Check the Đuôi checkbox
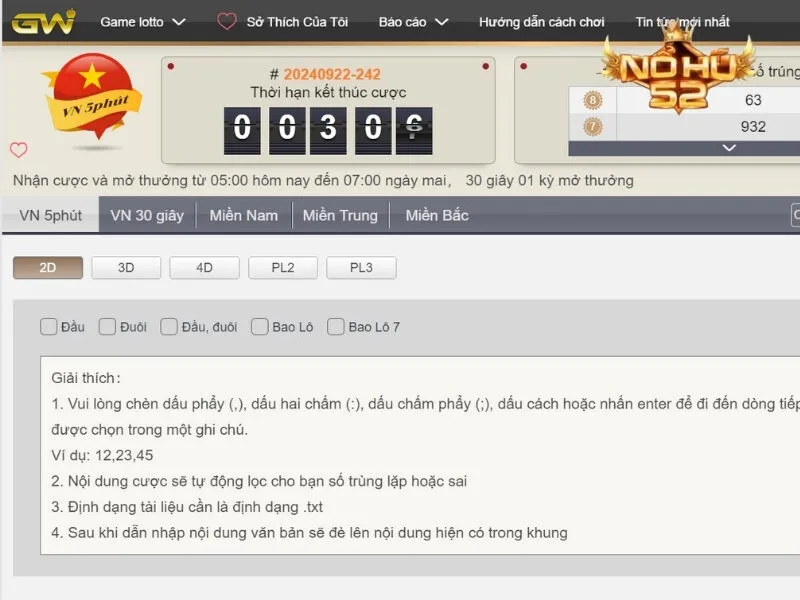The image size is (800, 600). pyautogui.click(x=107, y=327)
